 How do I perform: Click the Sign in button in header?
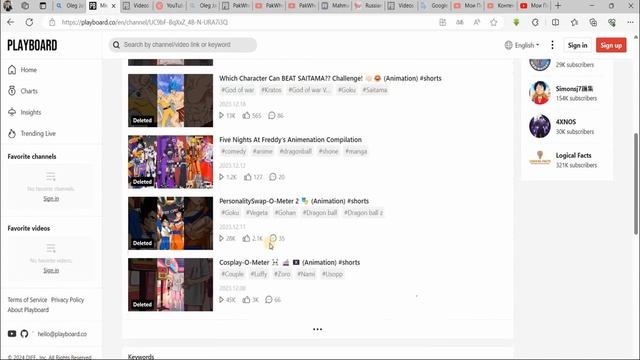[577, 45]
